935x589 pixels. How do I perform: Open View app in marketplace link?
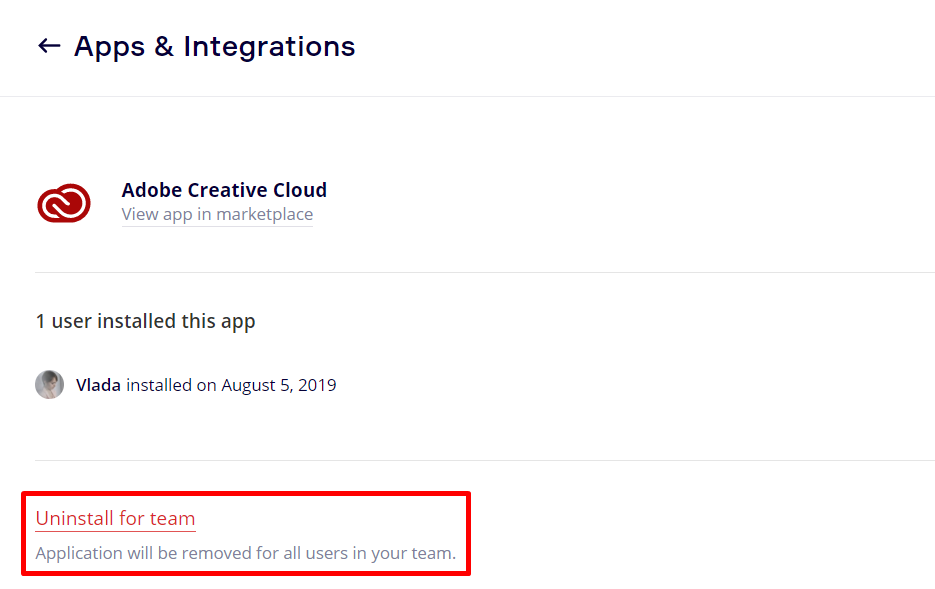217,215
